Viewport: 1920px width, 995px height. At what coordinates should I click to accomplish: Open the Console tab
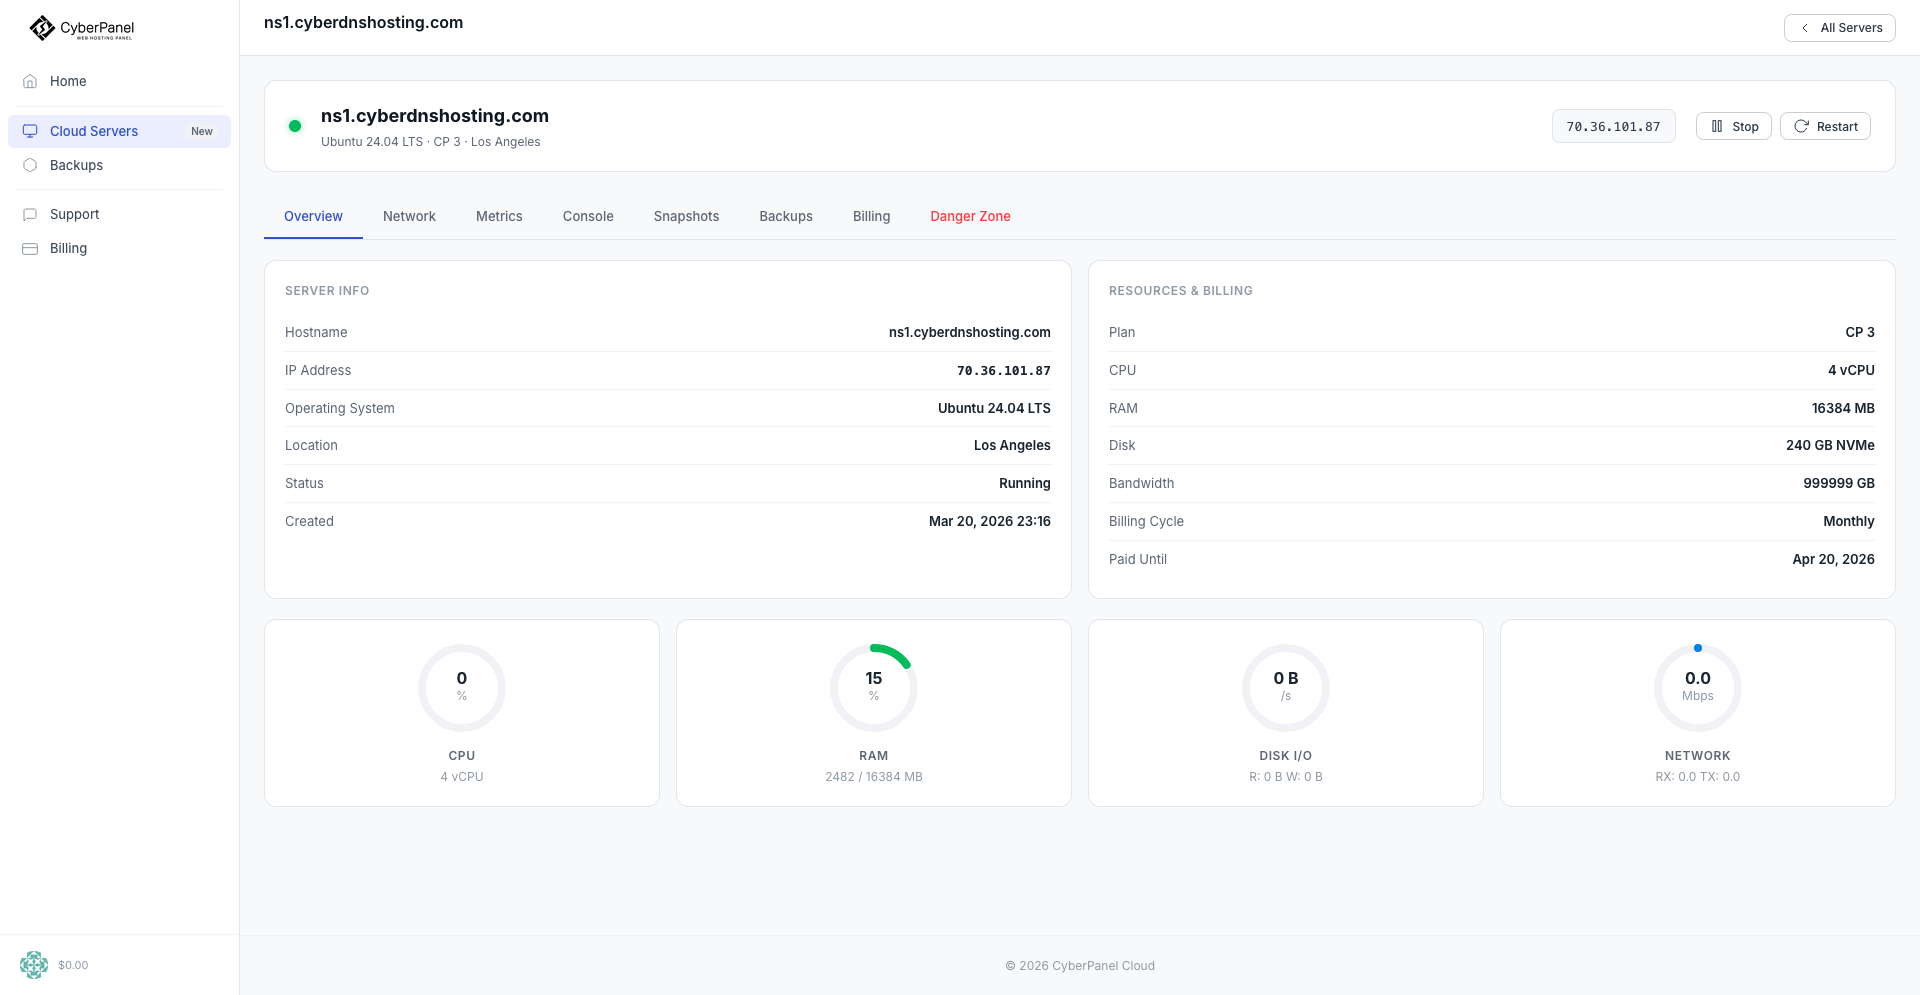tap(587, 216)
